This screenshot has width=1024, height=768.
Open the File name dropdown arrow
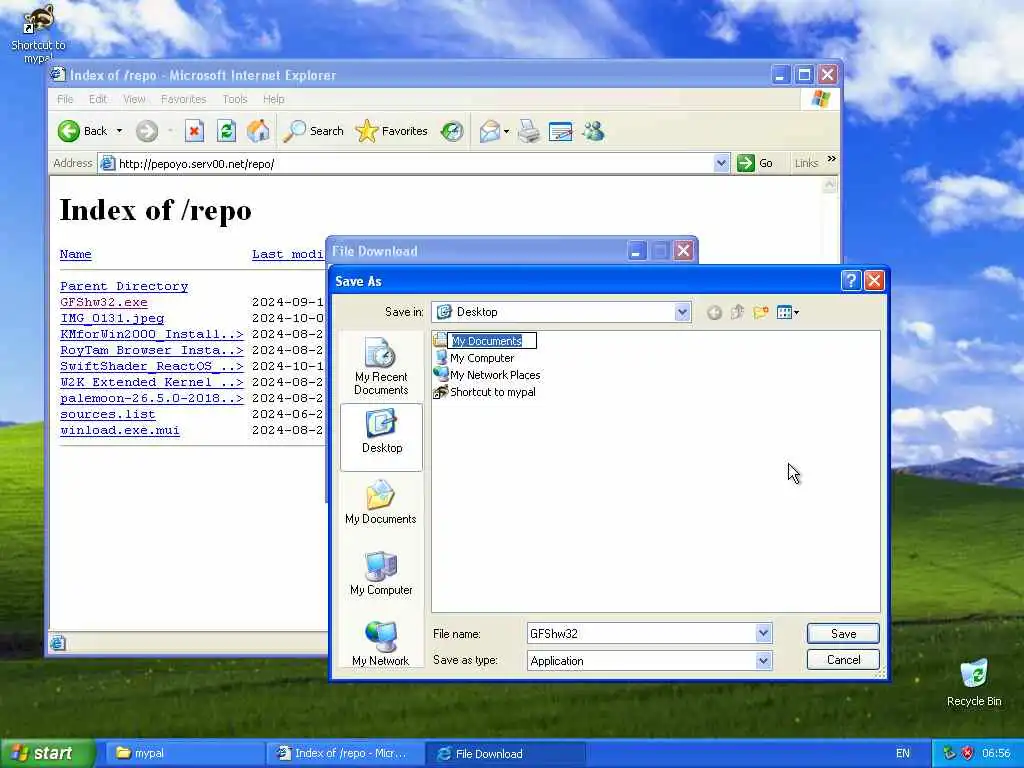click(x=763, y=633)
